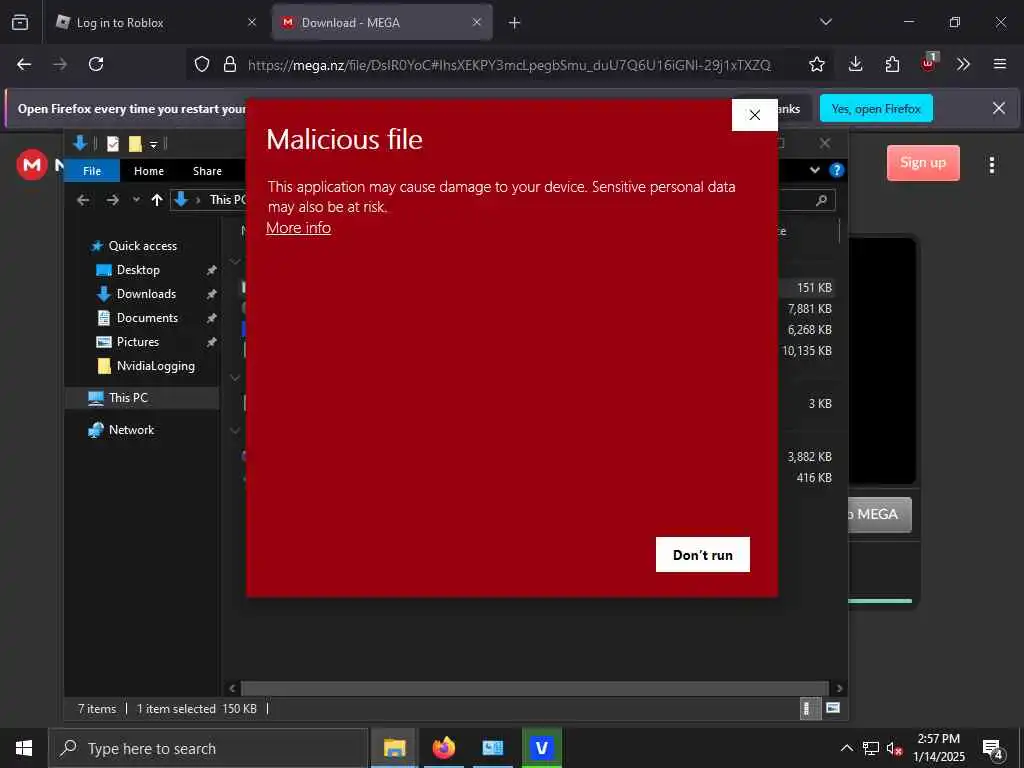1024x768 pixels.
Task: Bookmark this page with star icon
Action: pyautogui.click(x=816, y=64)
